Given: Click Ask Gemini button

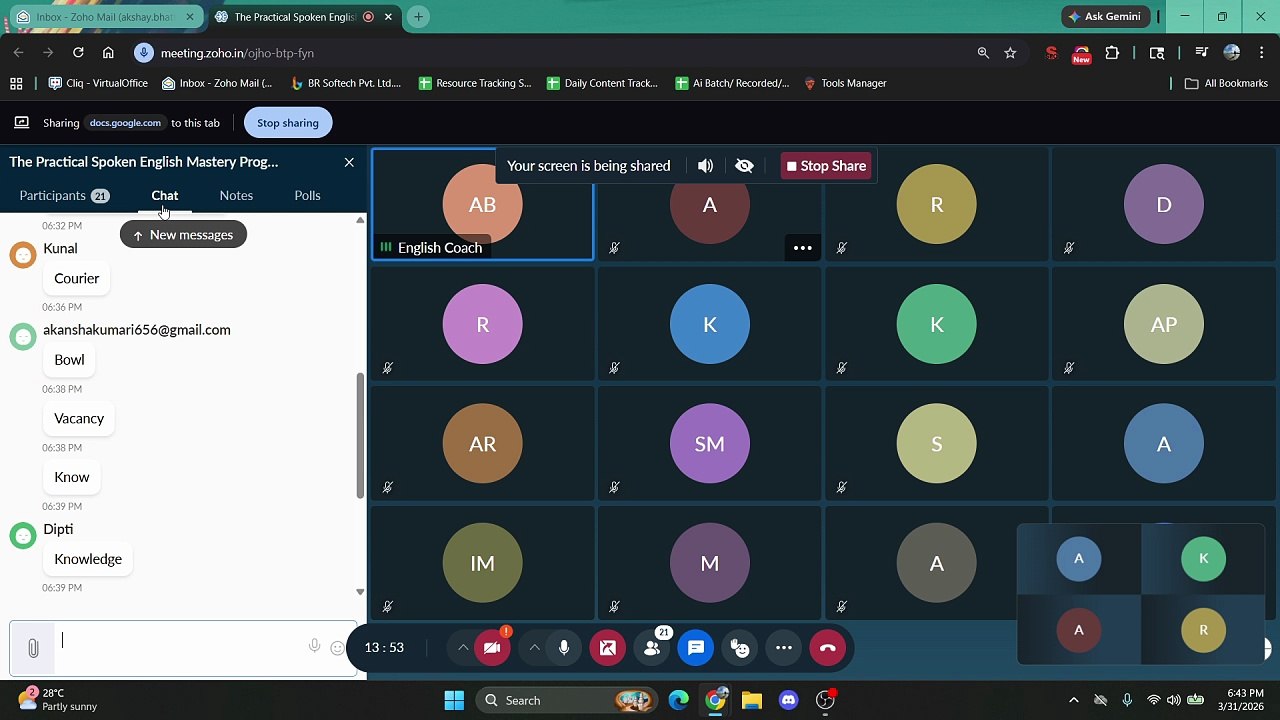Looking at the screenshot, I should (x=1104, y=17).
